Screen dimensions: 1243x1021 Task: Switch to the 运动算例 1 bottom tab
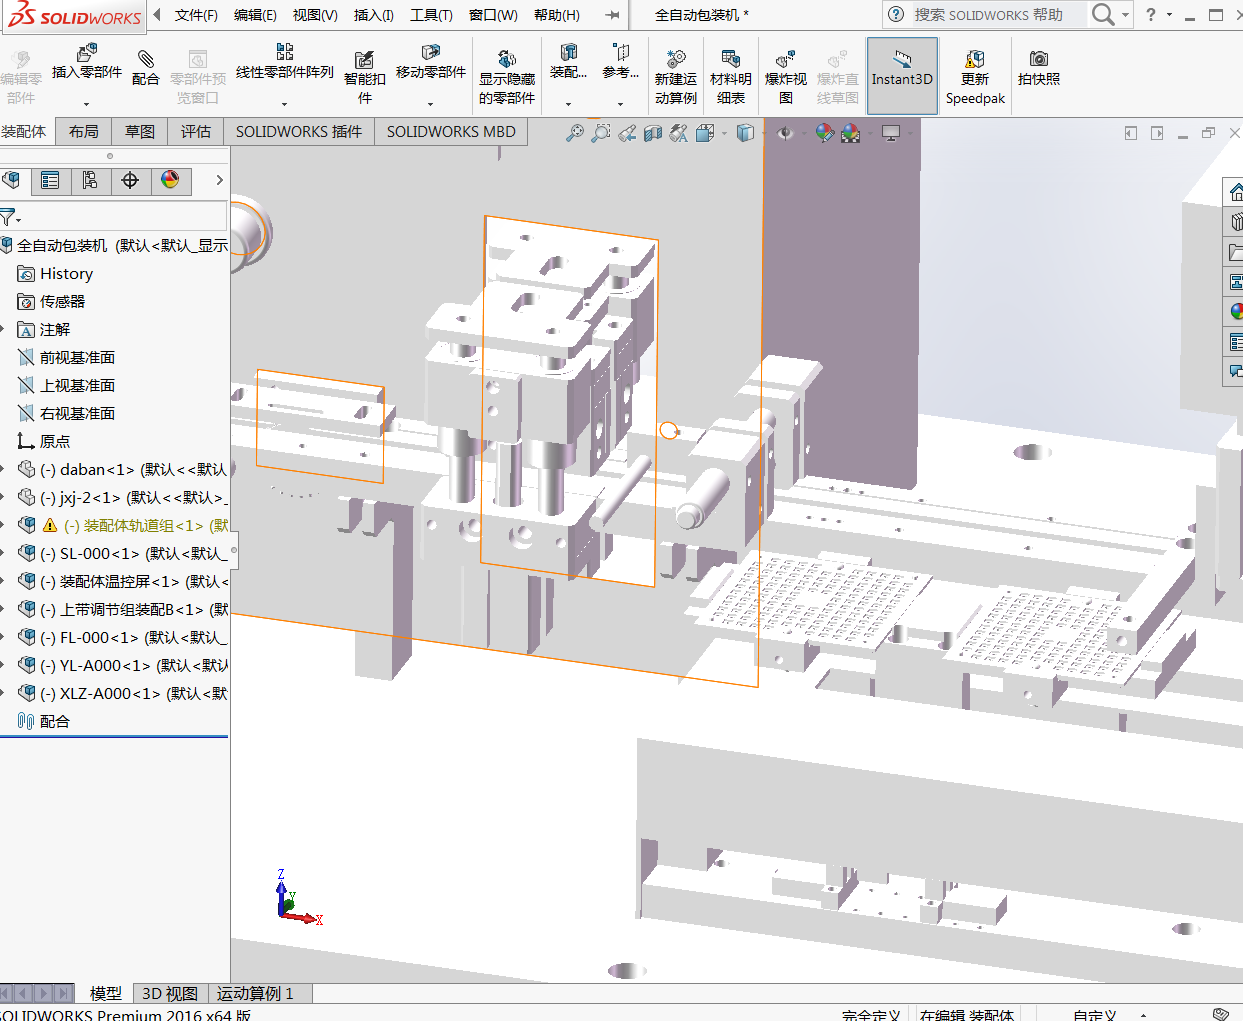click(255, 993)
